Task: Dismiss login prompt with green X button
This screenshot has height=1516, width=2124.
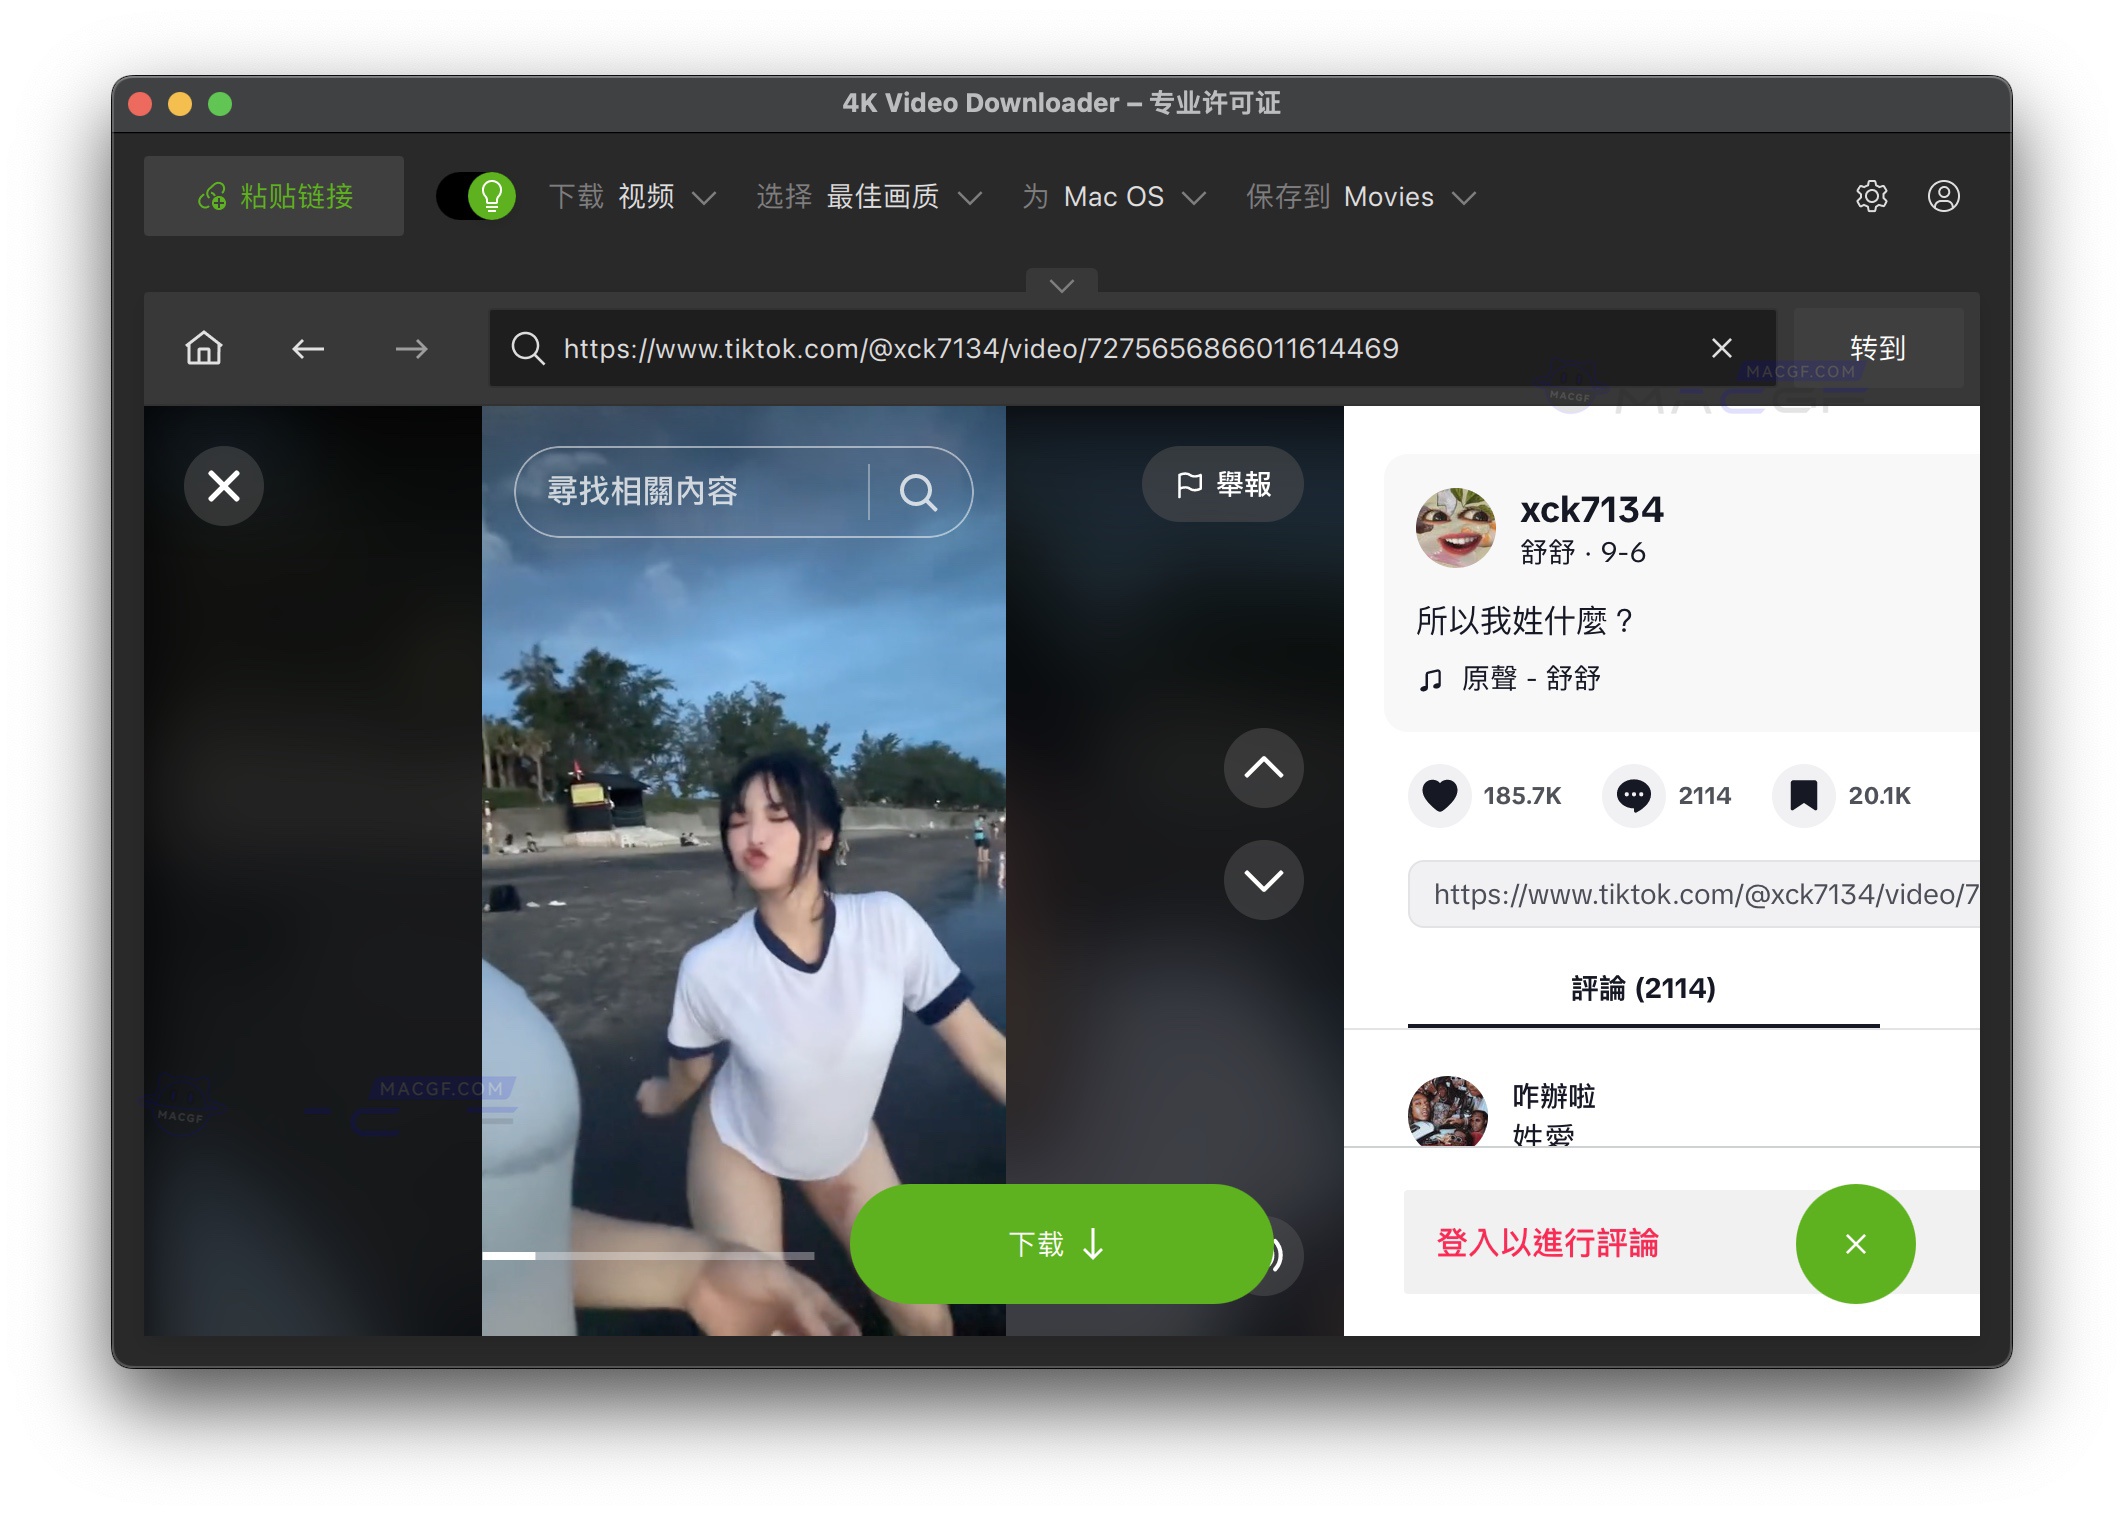Action: [1856, 1244]
